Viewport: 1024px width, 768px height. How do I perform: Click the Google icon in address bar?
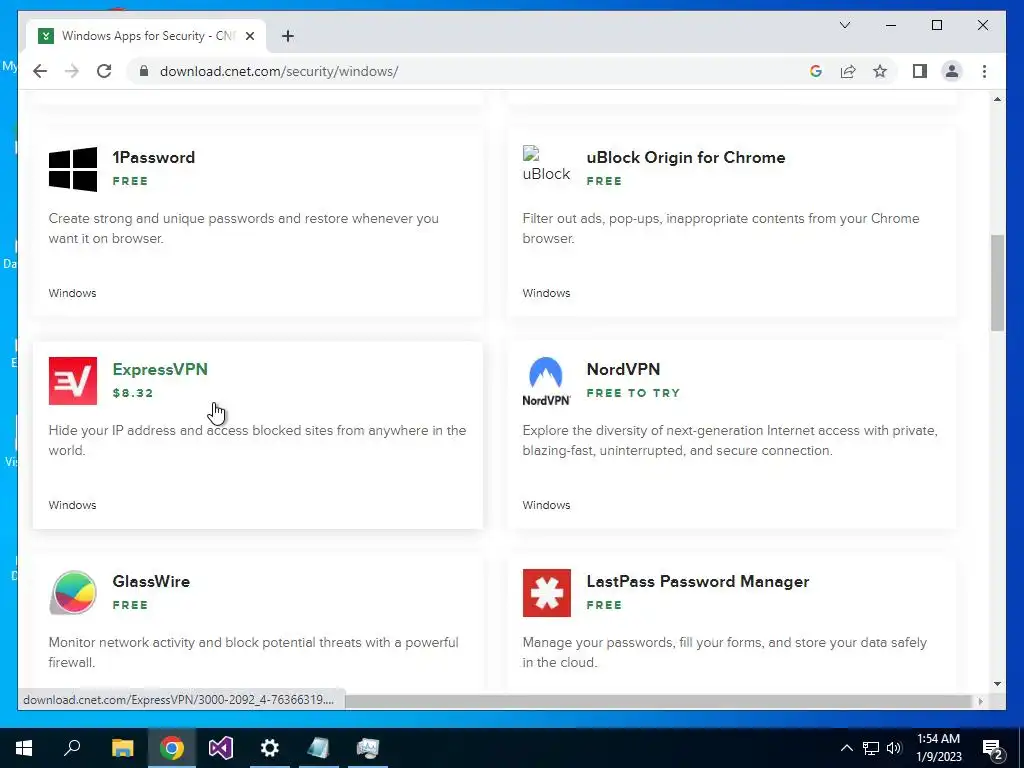click(x=816, y=71)
